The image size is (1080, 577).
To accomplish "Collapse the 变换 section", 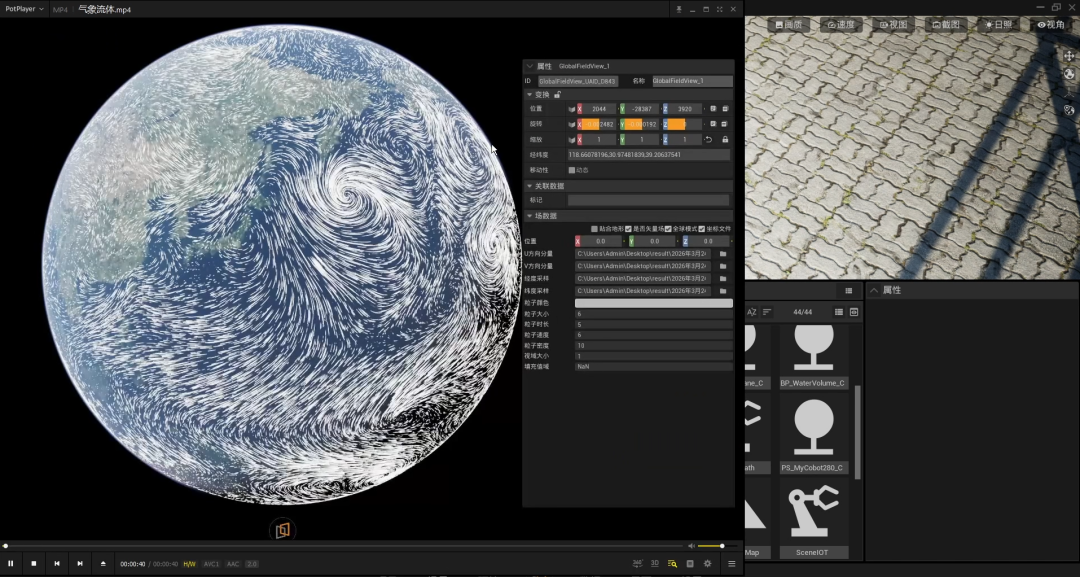I will (x=530, y=95).
